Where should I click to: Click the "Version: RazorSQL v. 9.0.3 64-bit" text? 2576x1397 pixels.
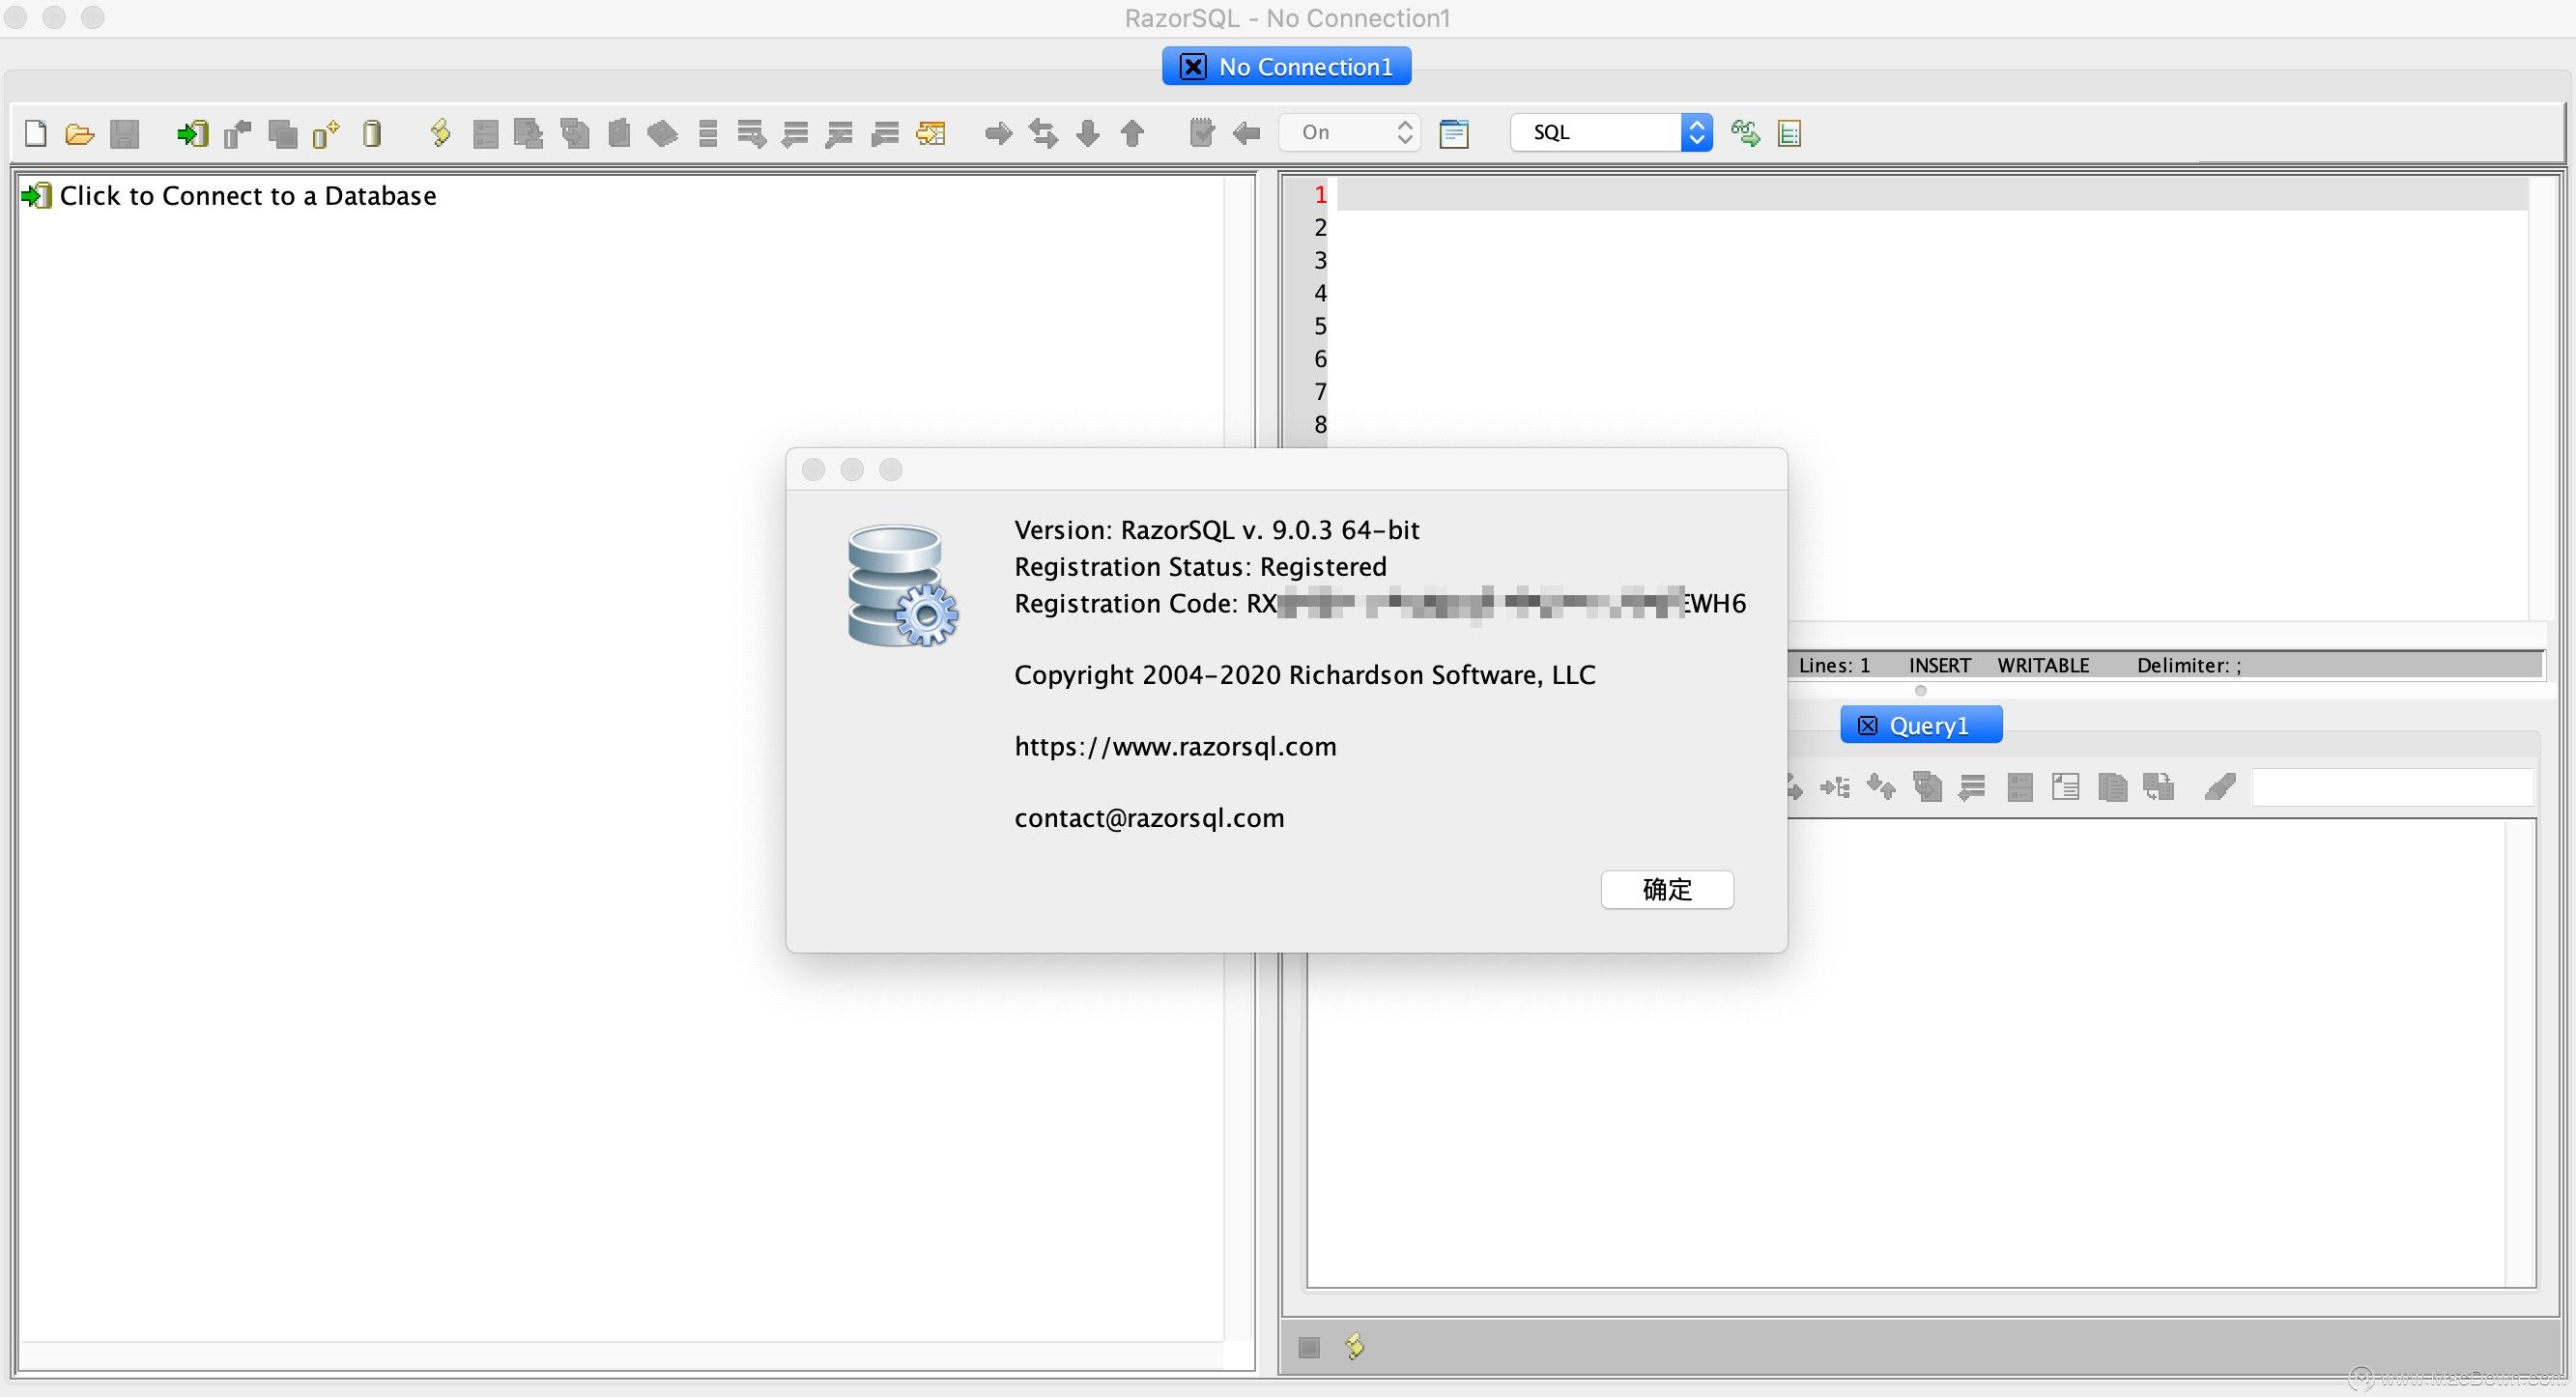coord(1217,530)
